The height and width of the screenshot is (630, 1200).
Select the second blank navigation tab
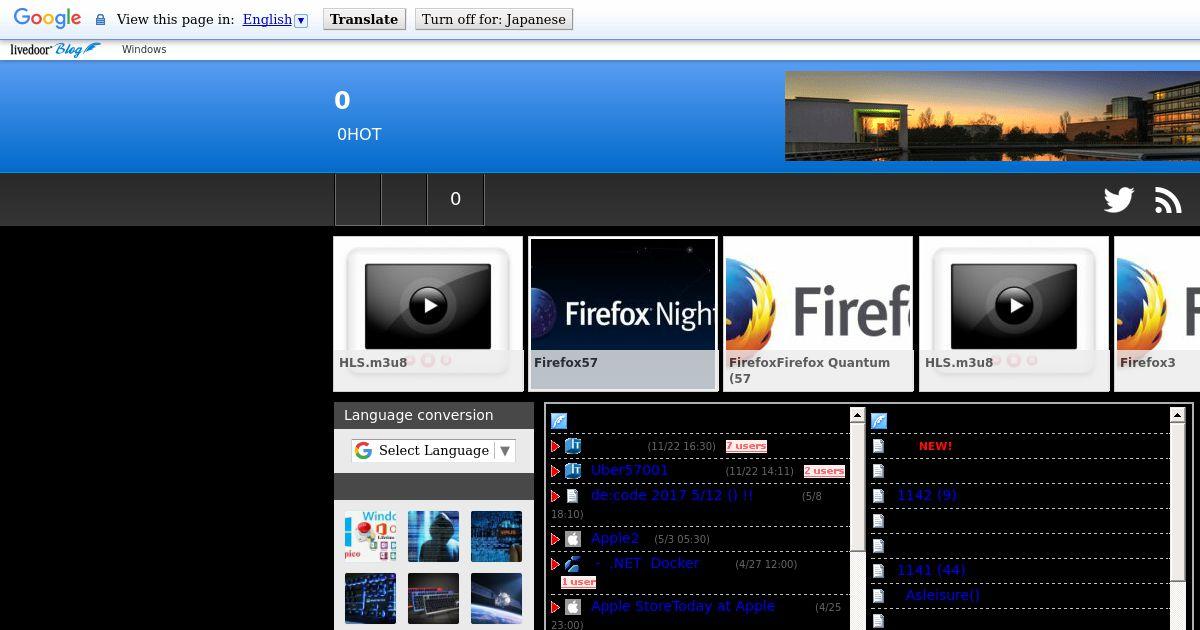404,199
